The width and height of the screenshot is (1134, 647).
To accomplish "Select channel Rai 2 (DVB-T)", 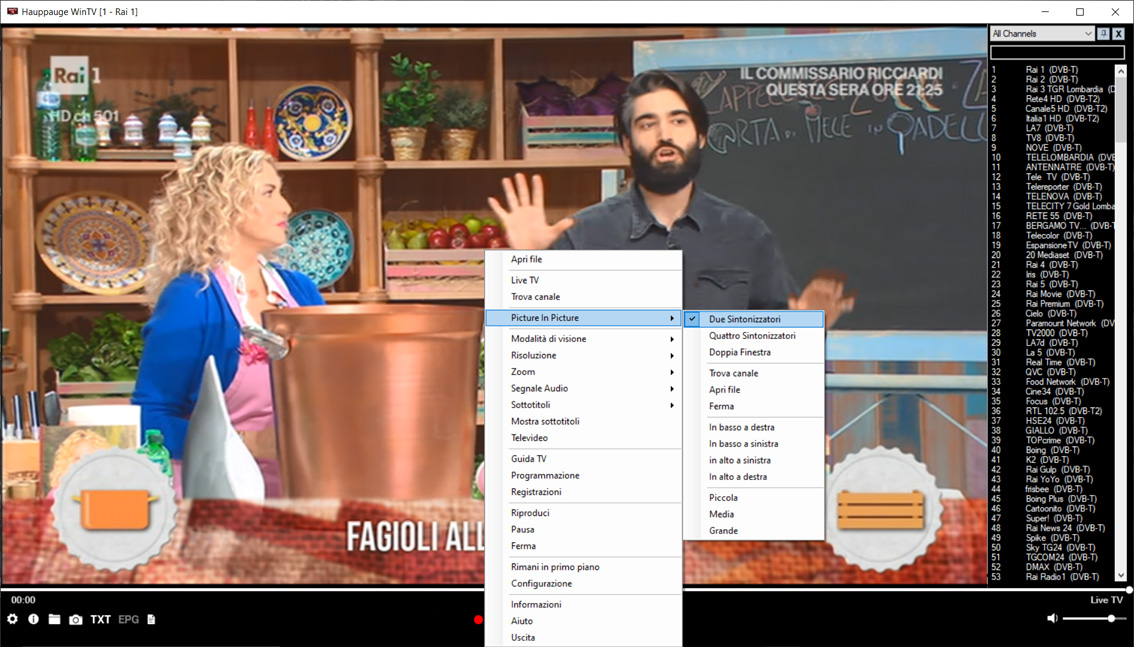I will point(1052,80).
